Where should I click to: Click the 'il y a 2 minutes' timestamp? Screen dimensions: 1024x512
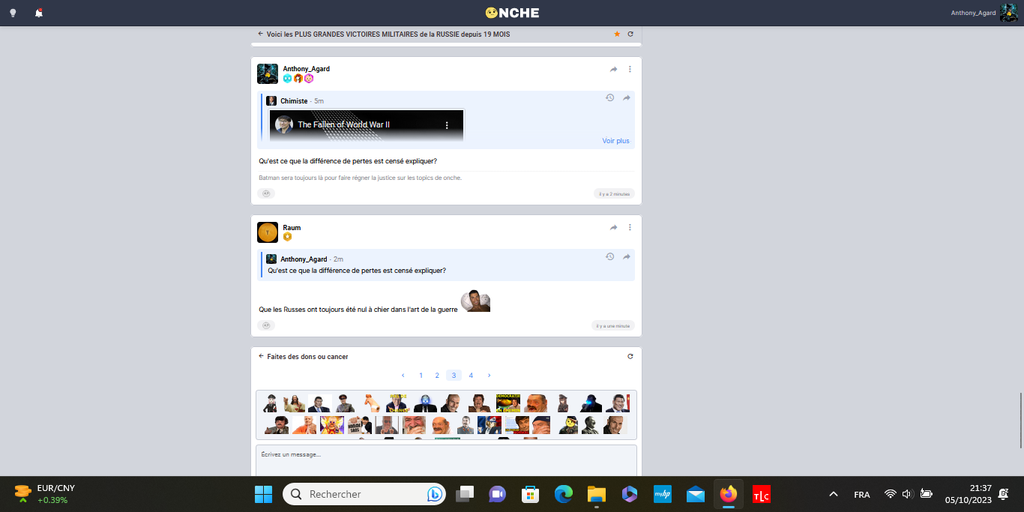[614, 194]
